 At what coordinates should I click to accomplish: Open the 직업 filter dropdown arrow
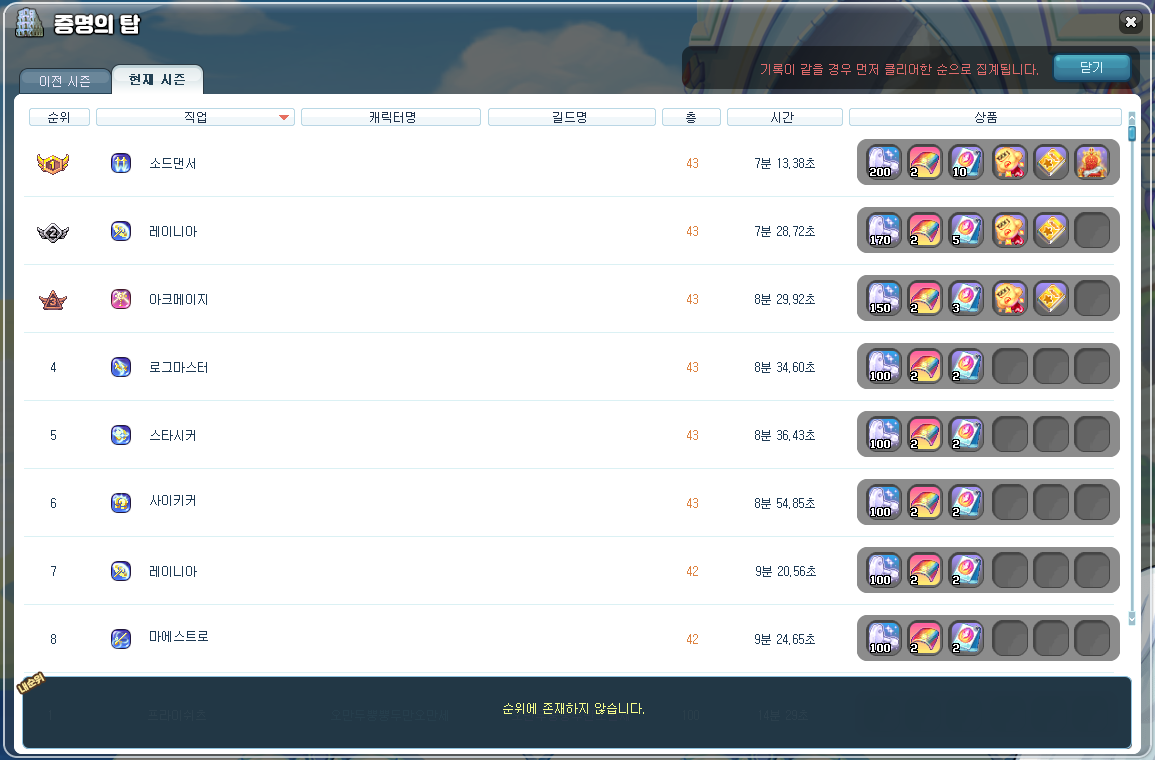tap(284, 118)
